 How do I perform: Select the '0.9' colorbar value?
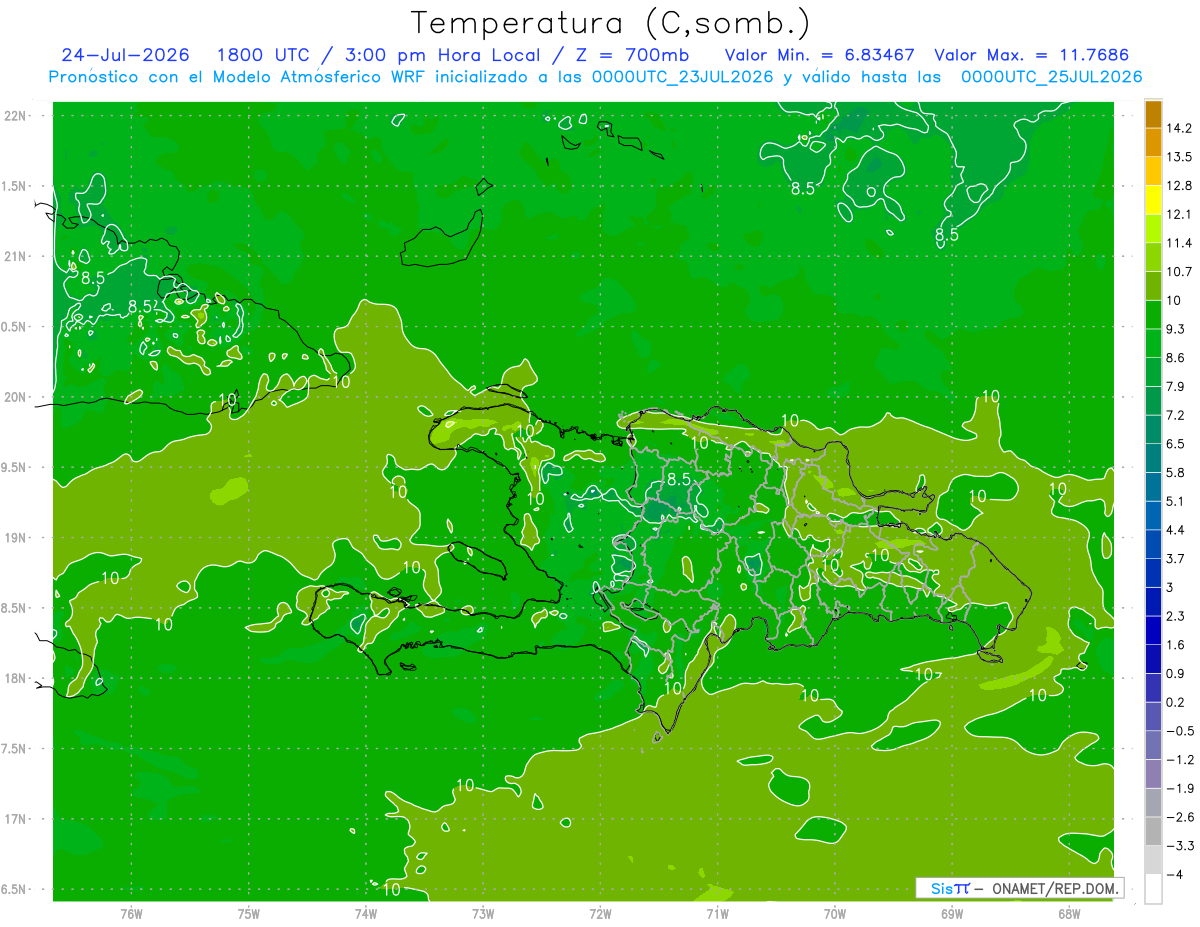(1176, 673)
